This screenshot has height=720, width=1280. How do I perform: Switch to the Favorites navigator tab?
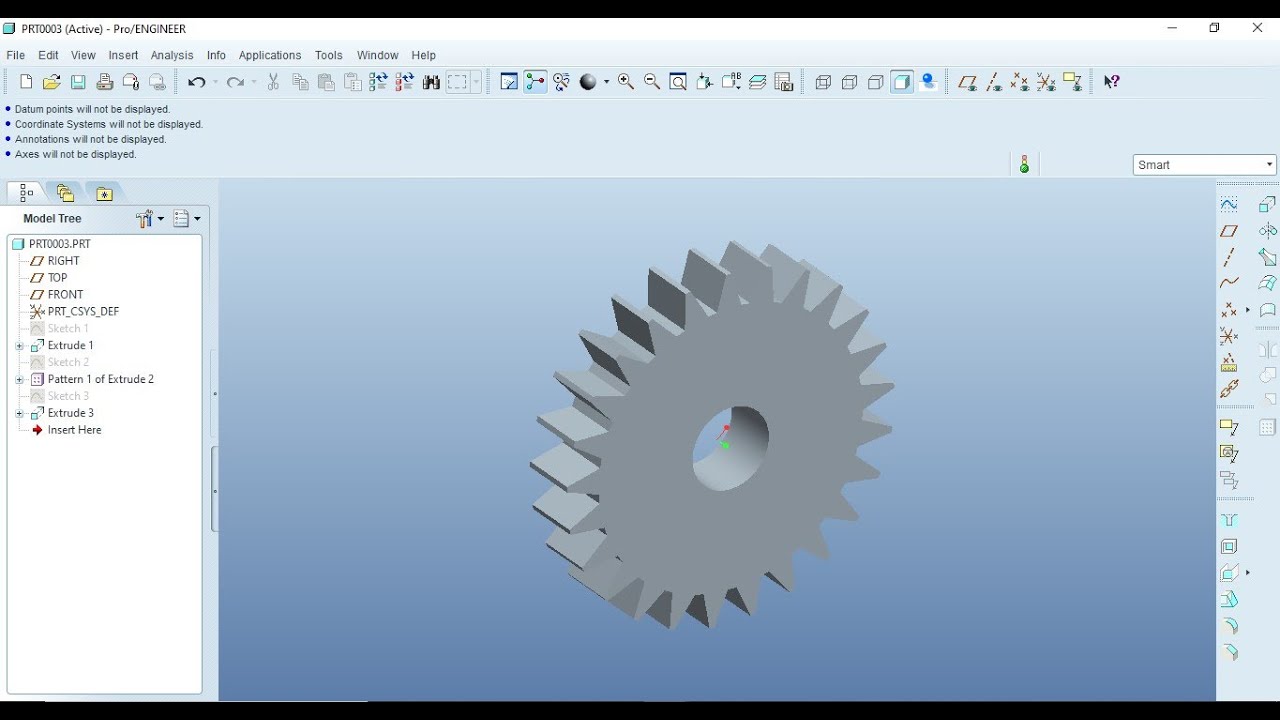(104, 193)
